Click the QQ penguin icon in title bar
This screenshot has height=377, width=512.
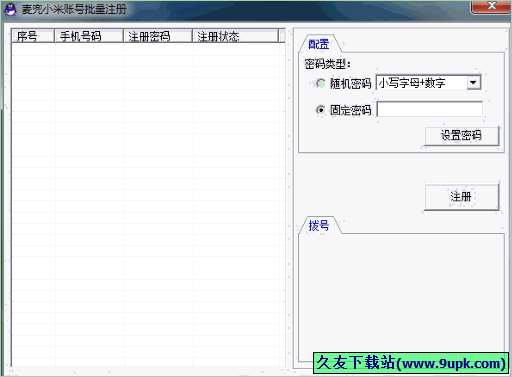10,9
